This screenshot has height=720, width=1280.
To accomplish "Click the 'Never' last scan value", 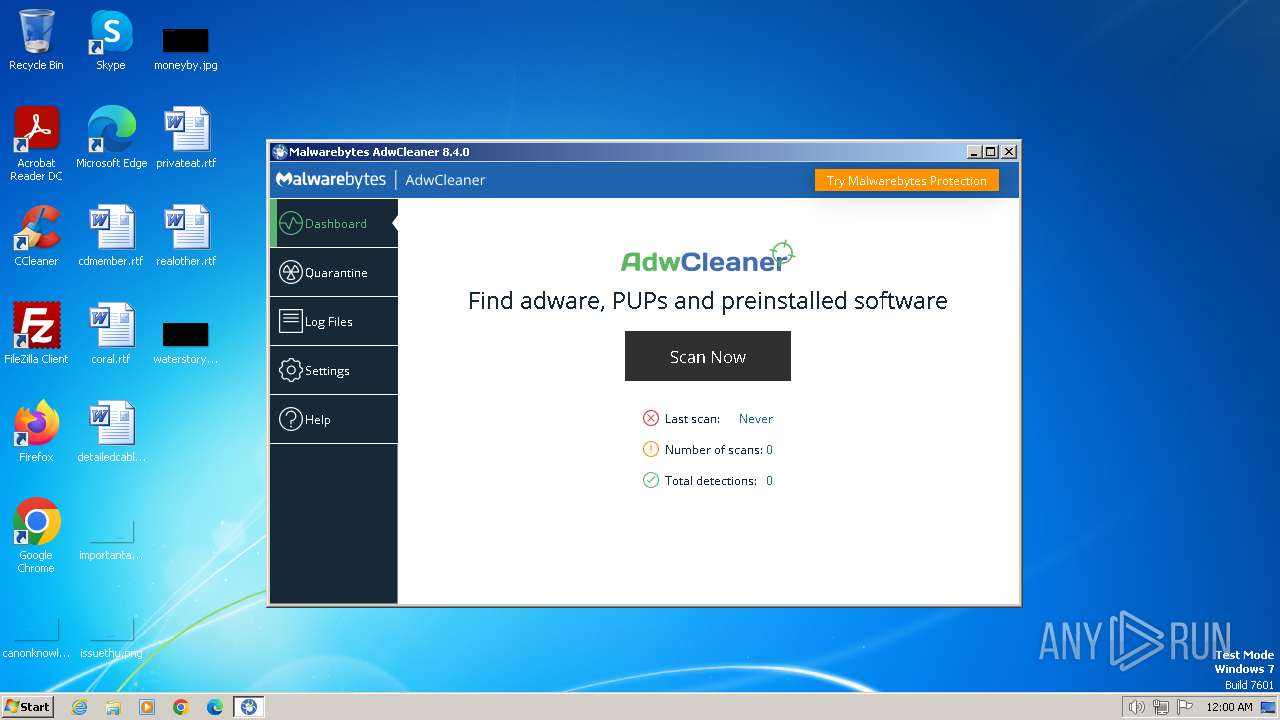I will point(756,419).
